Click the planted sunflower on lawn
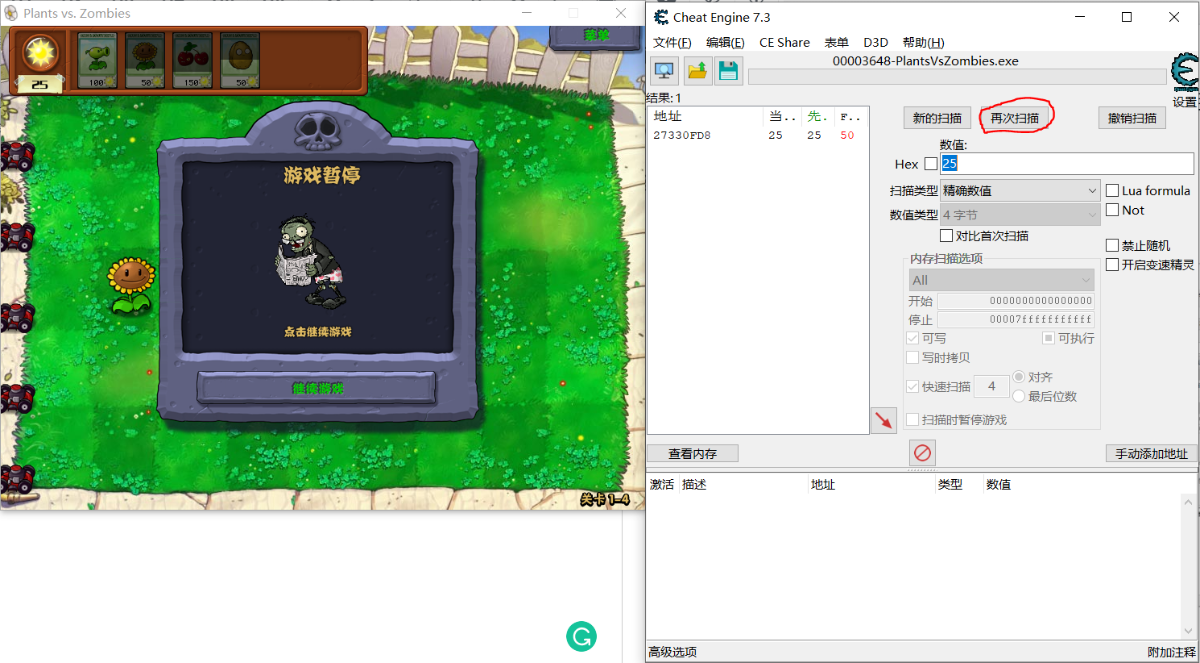The height and width of the screenshot is (663, 1200). pos(131,286)
